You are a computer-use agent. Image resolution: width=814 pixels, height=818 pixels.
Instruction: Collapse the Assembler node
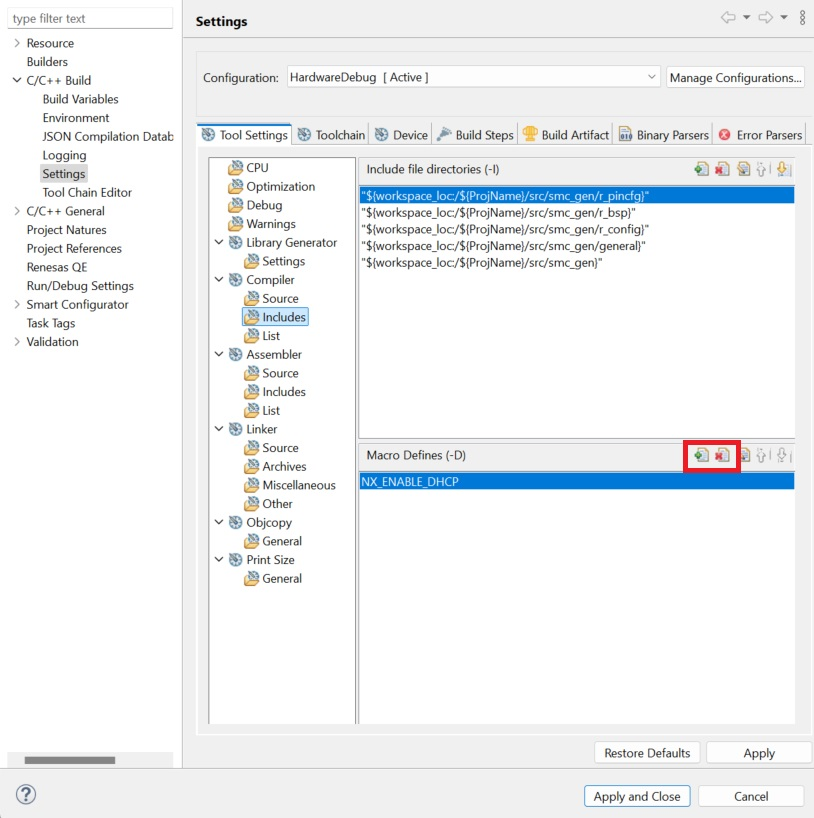pos(219,355)
